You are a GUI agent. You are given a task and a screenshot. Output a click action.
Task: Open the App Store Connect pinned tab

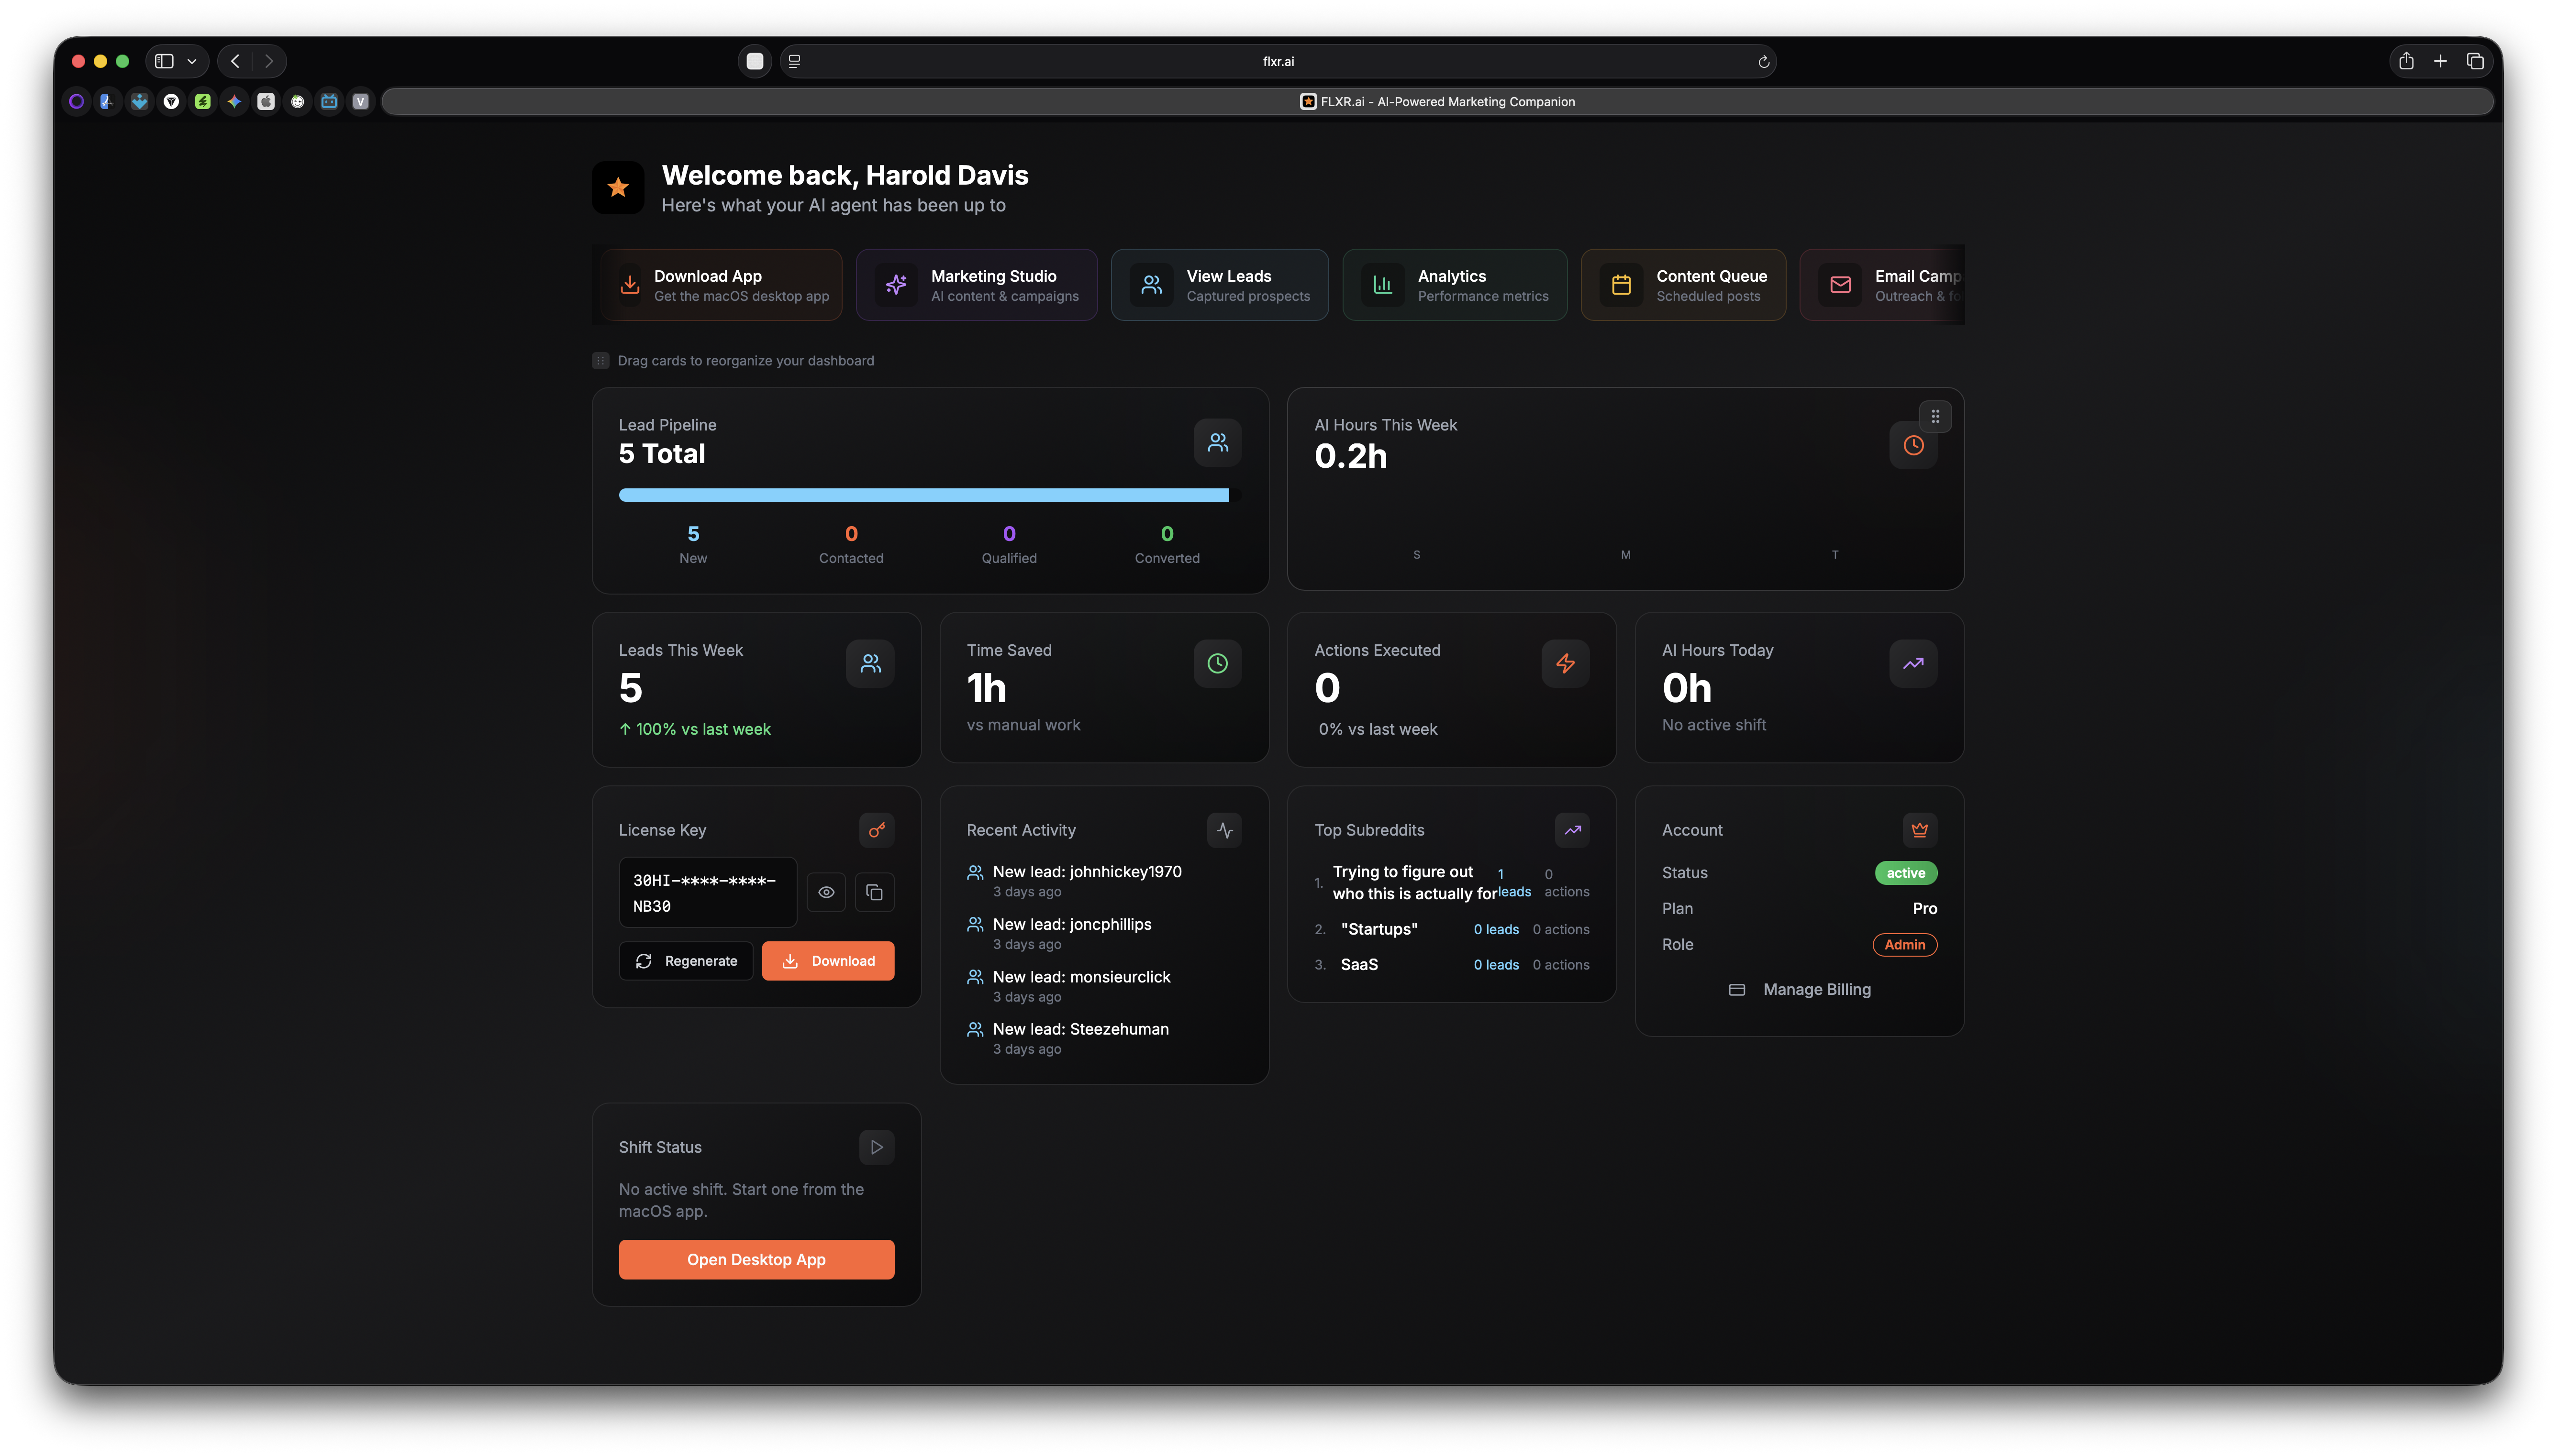[x=107, y=101]
